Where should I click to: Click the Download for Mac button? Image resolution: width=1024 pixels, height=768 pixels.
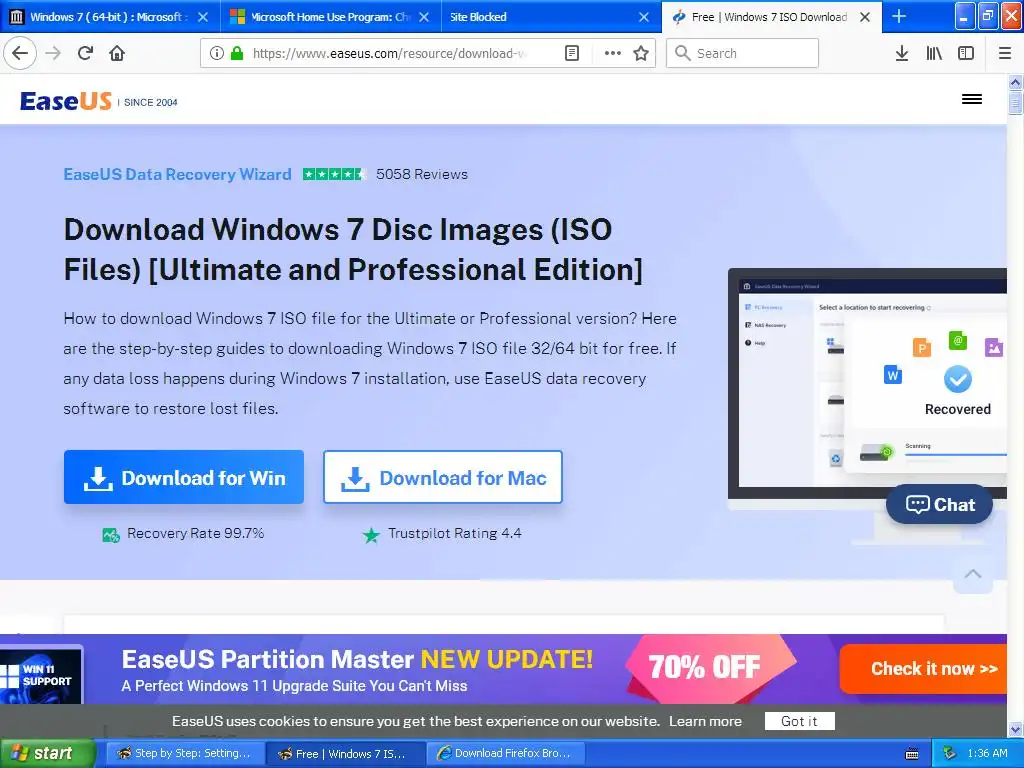point(443,477)
